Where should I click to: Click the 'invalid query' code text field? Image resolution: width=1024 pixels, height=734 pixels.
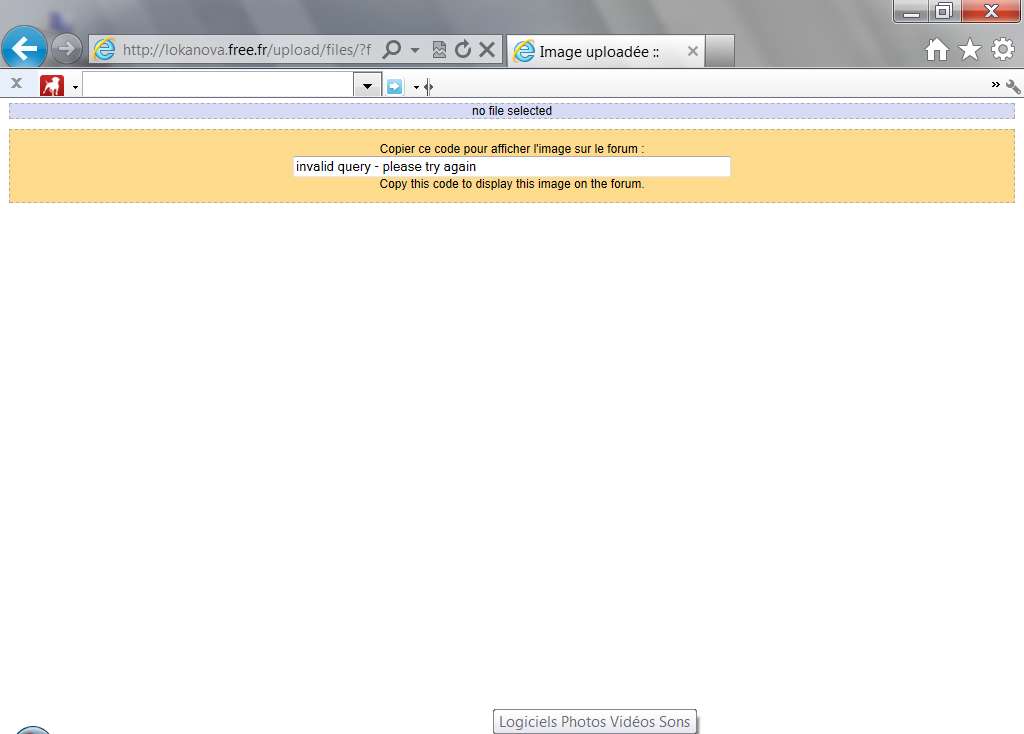tap(511, 167)
